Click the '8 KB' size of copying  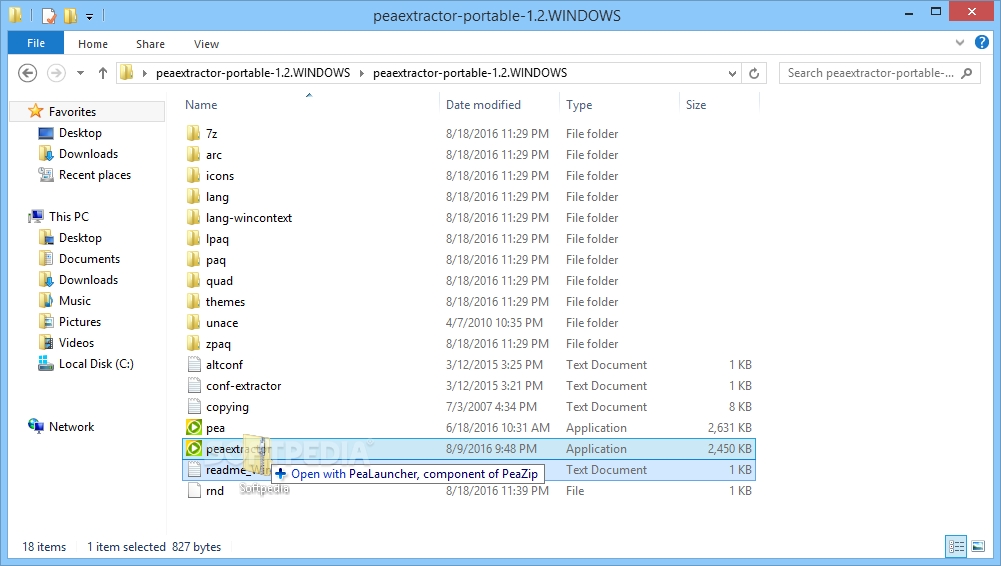point(740,406)
